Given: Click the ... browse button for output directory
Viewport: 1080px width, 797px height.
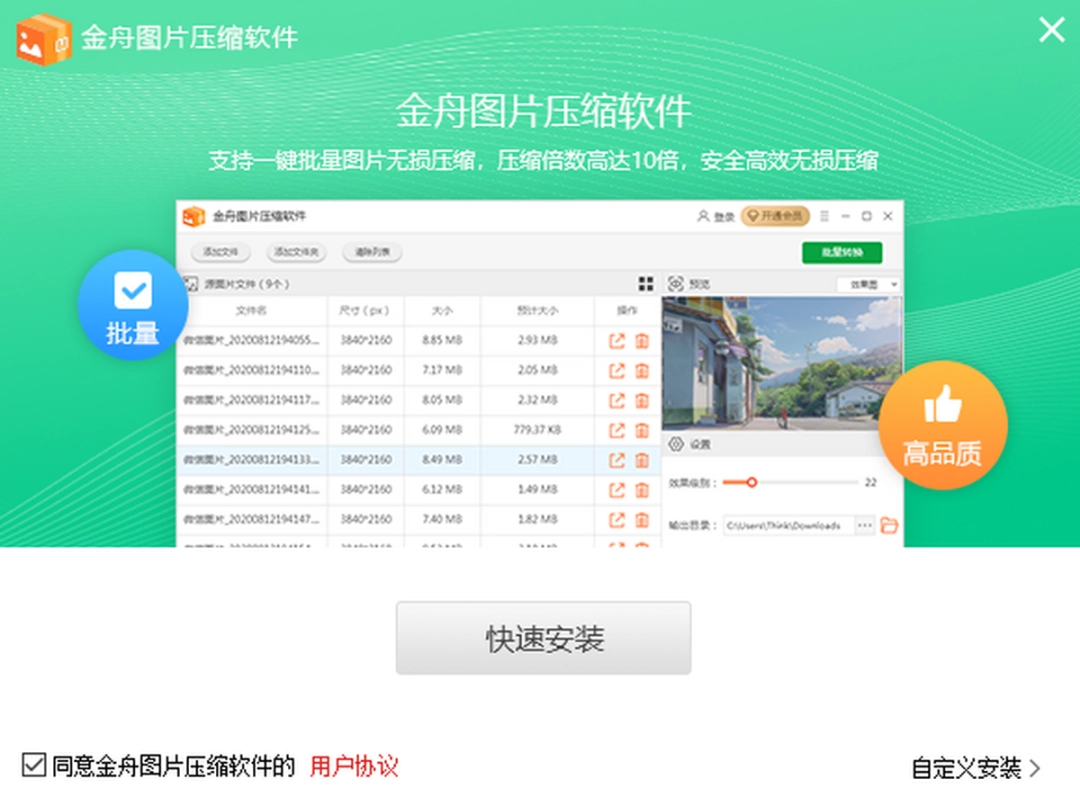Looking at the screenshot, I should click(863, 524).
